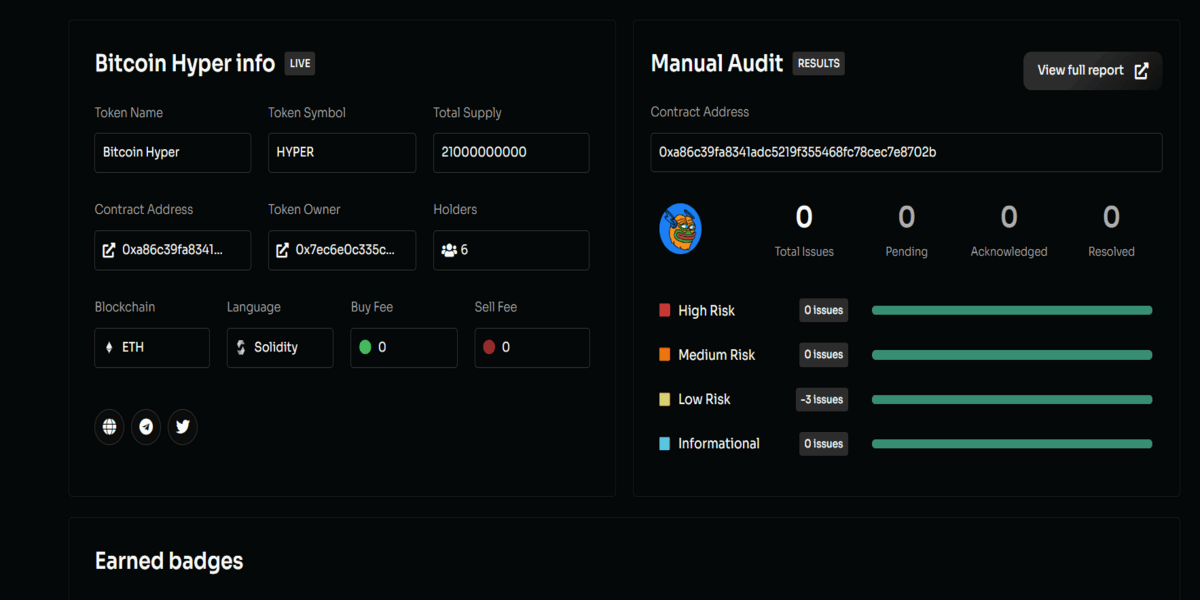Screen dimensions: 1200x600
Task: Open the Telegram social icon
Action: point(146,427)
